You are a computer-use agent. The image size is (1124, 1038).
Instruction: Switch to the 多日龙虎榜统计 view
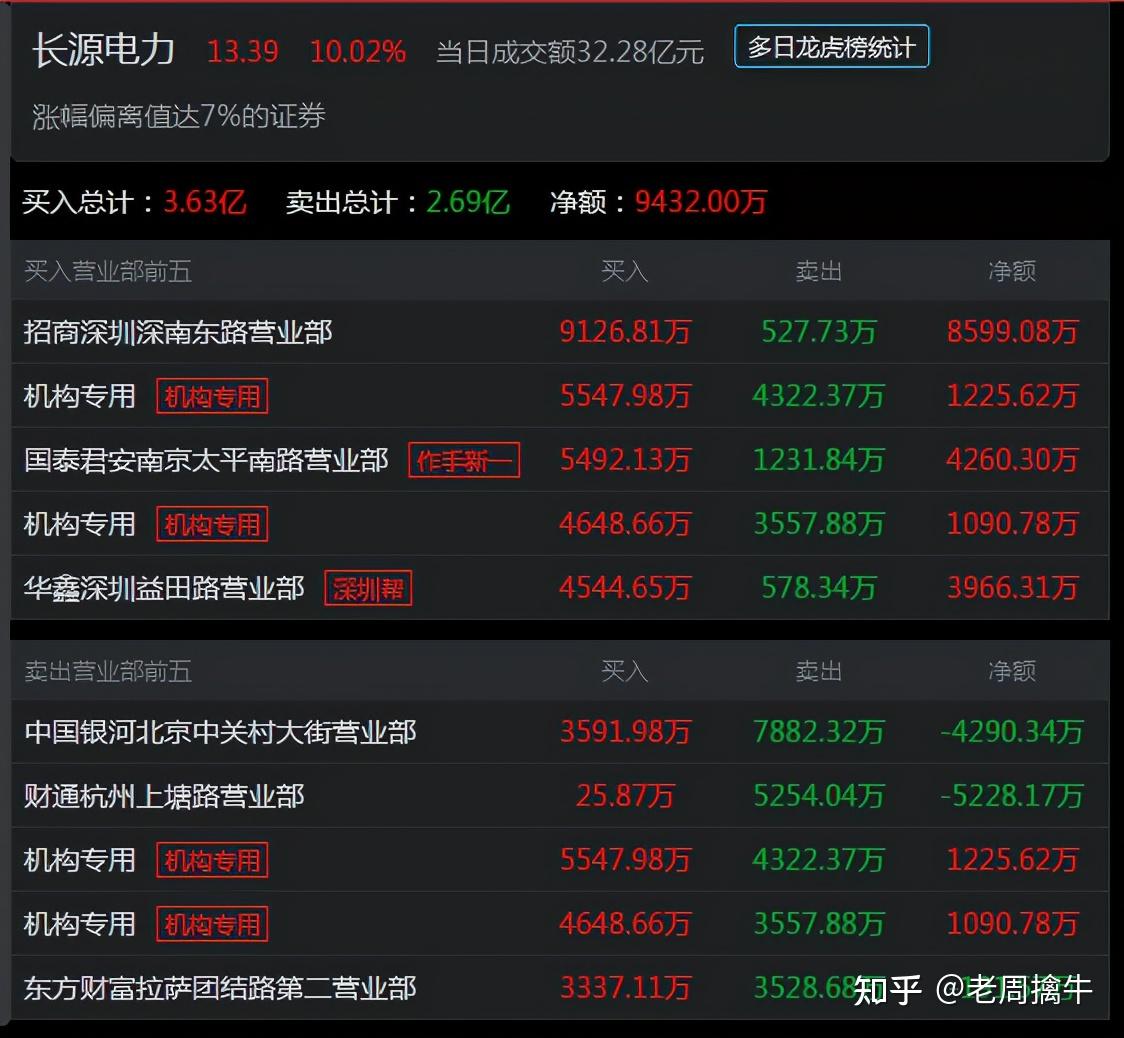point(832,45)
